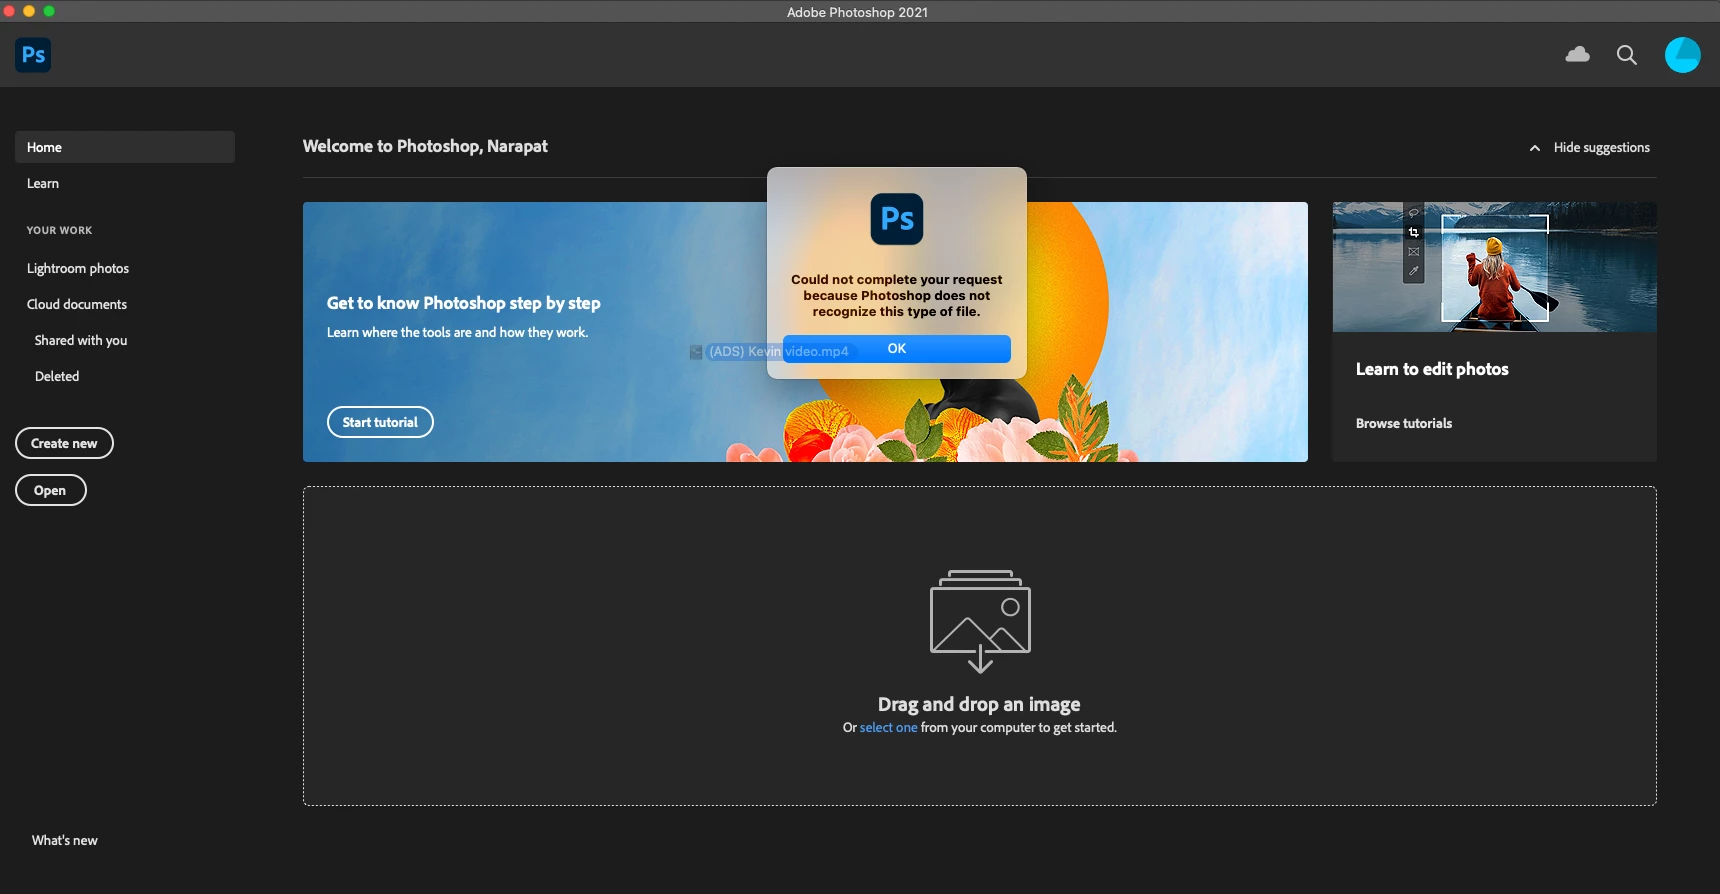Click the Open button

click(50, 490)
